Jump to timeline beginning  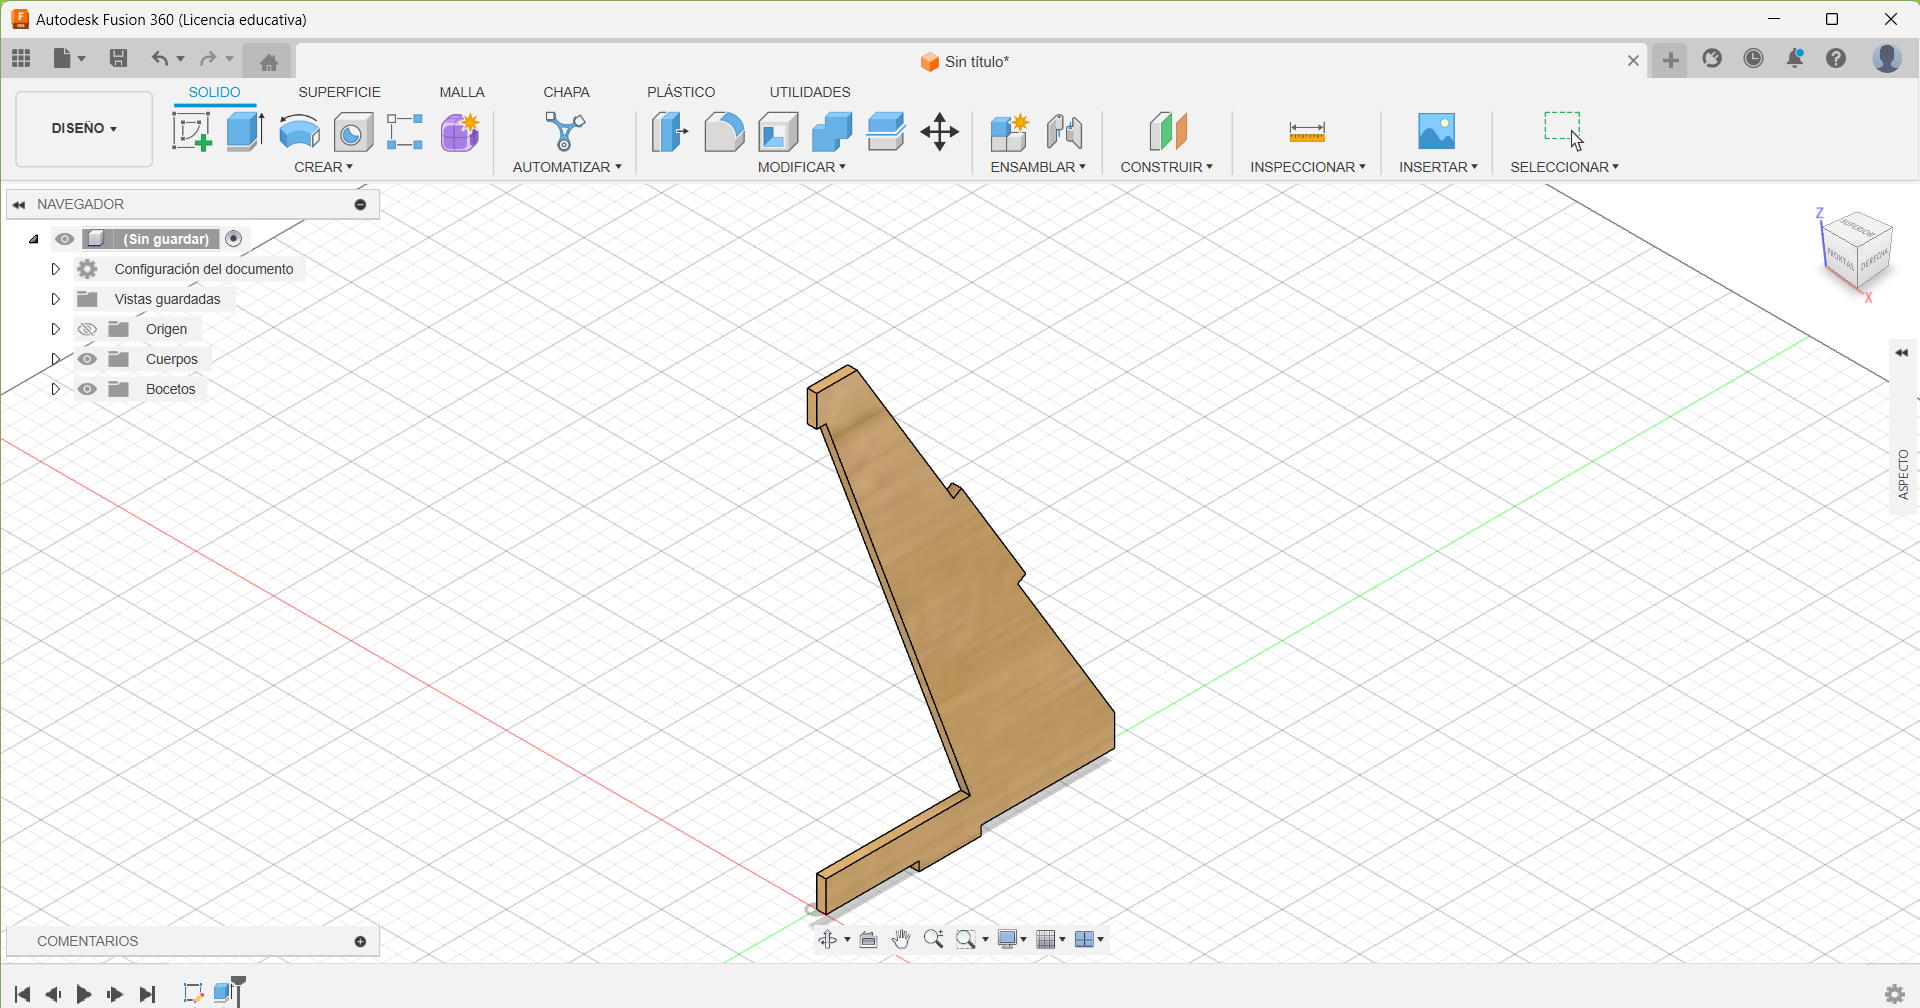(22, 994)
